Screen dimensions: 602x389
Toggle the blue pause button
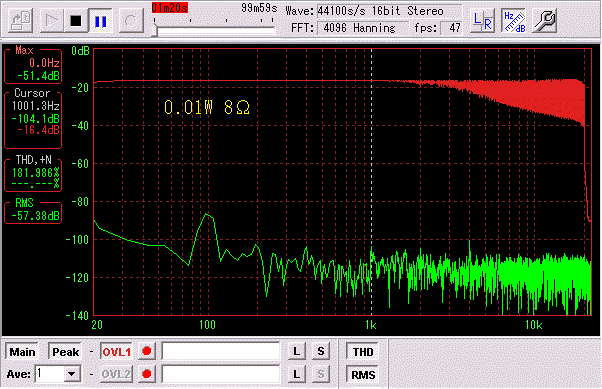click(101, 20)
